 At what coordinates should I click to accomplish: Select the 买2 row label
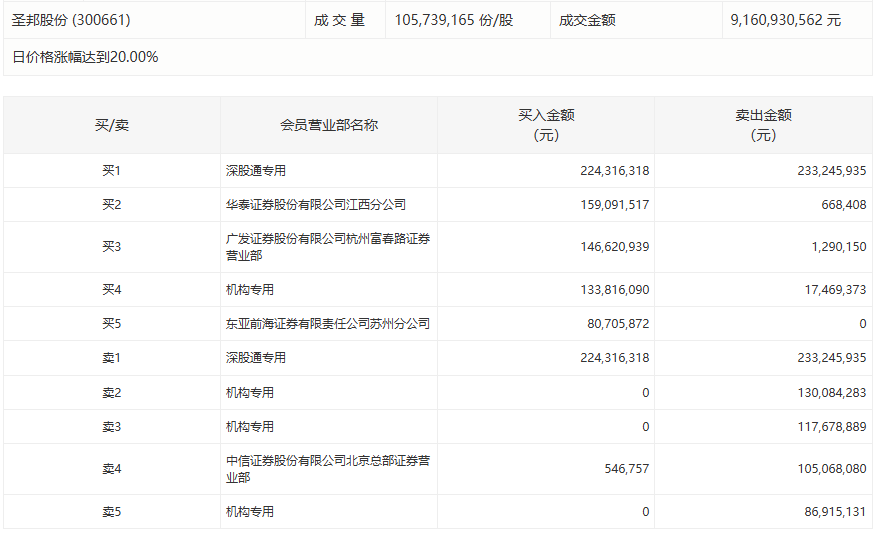[x=112, y=204]
